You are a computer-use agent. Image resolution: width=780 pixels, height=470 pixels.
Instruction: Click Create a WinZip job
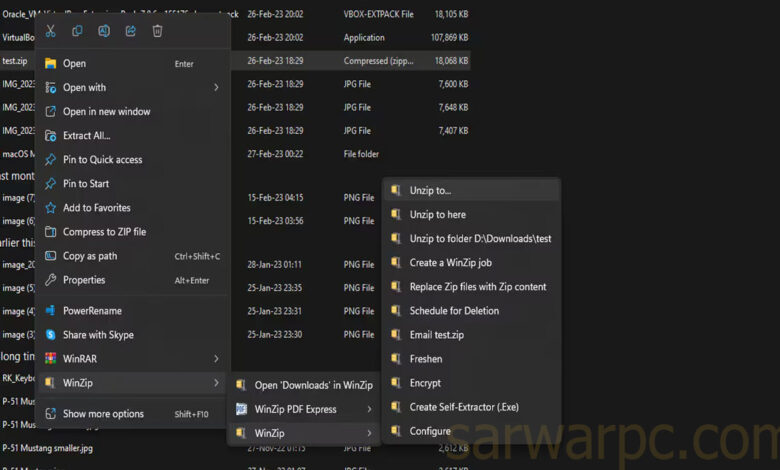point(472,263)
